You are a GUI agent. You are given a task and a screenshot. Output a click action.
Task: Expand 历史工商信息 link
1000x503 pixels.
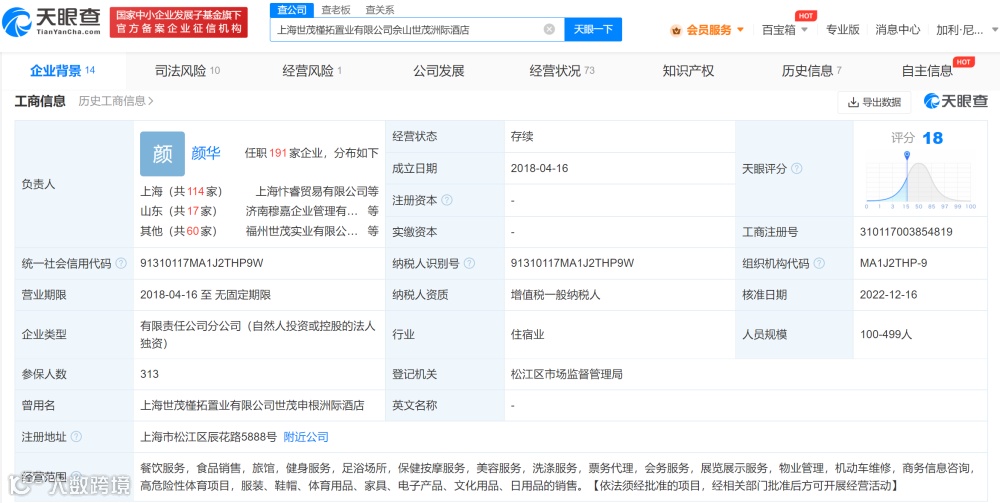115,101
